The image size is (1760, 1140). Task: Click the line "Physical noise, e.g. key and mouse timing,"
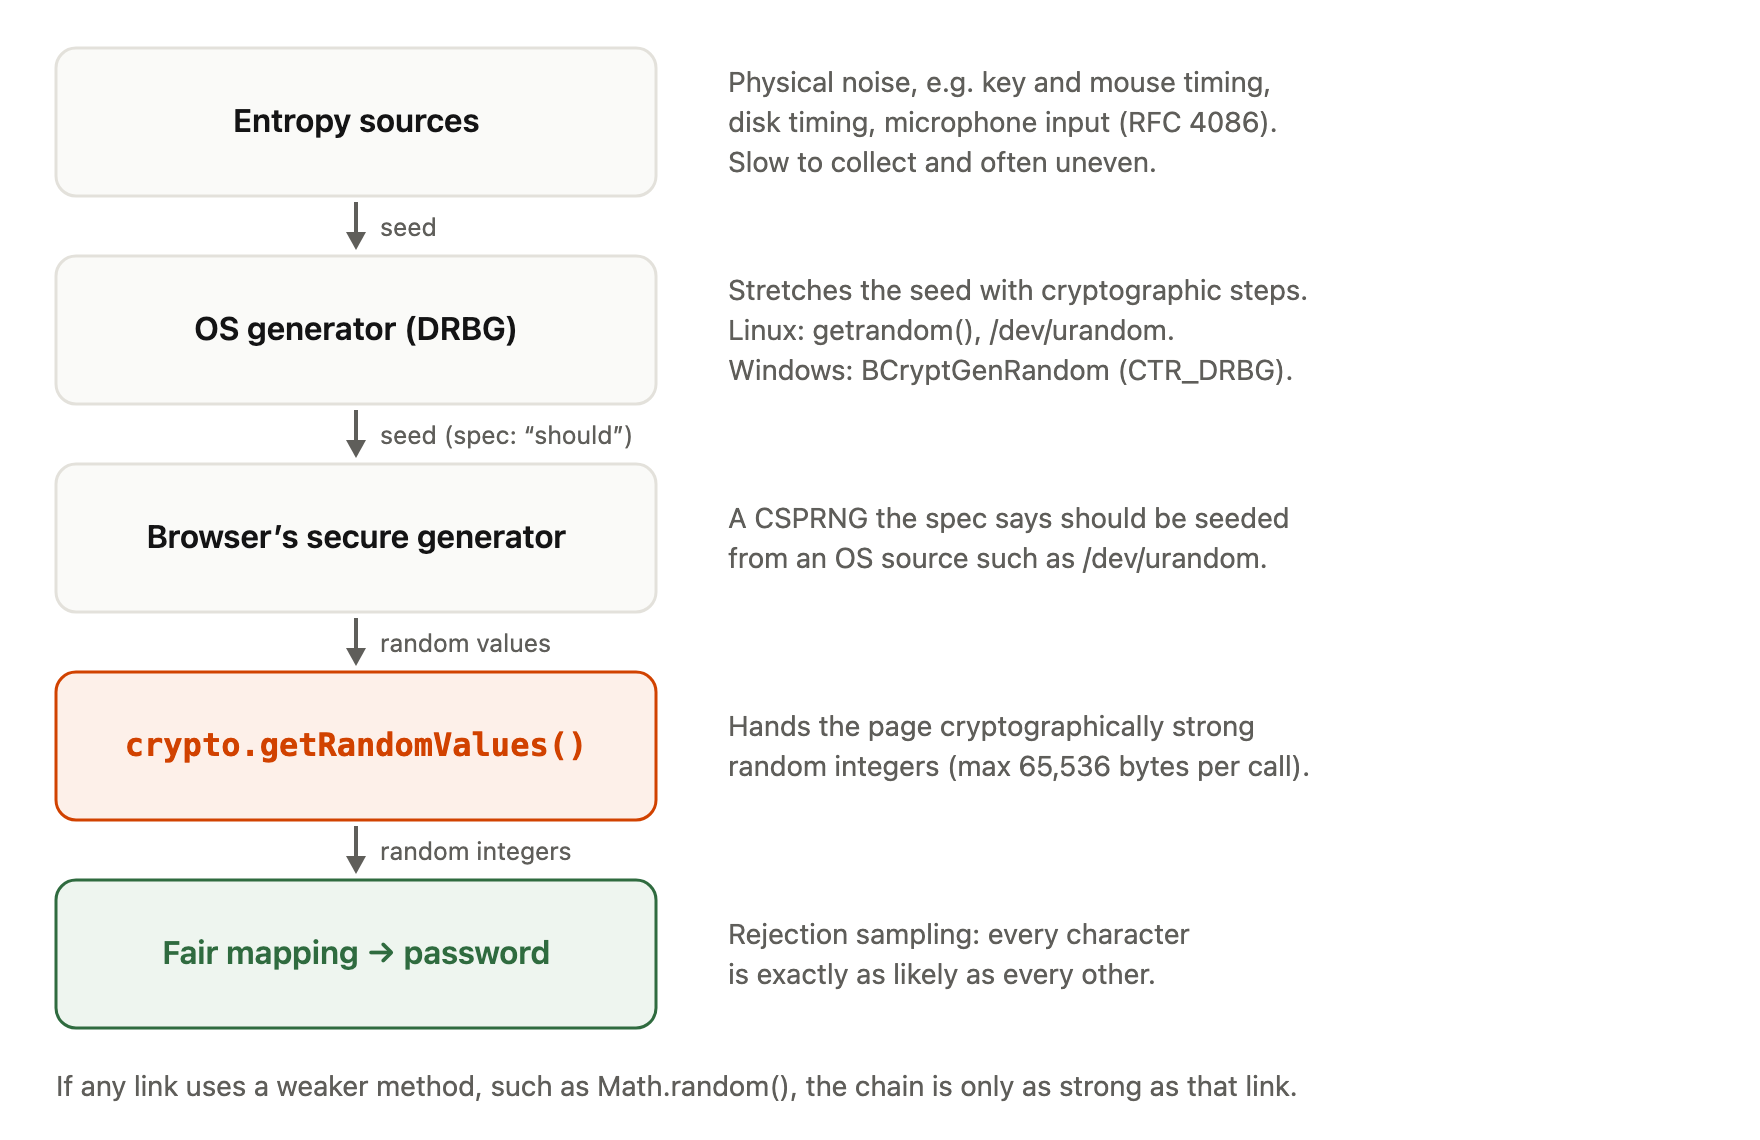point(999,83)
